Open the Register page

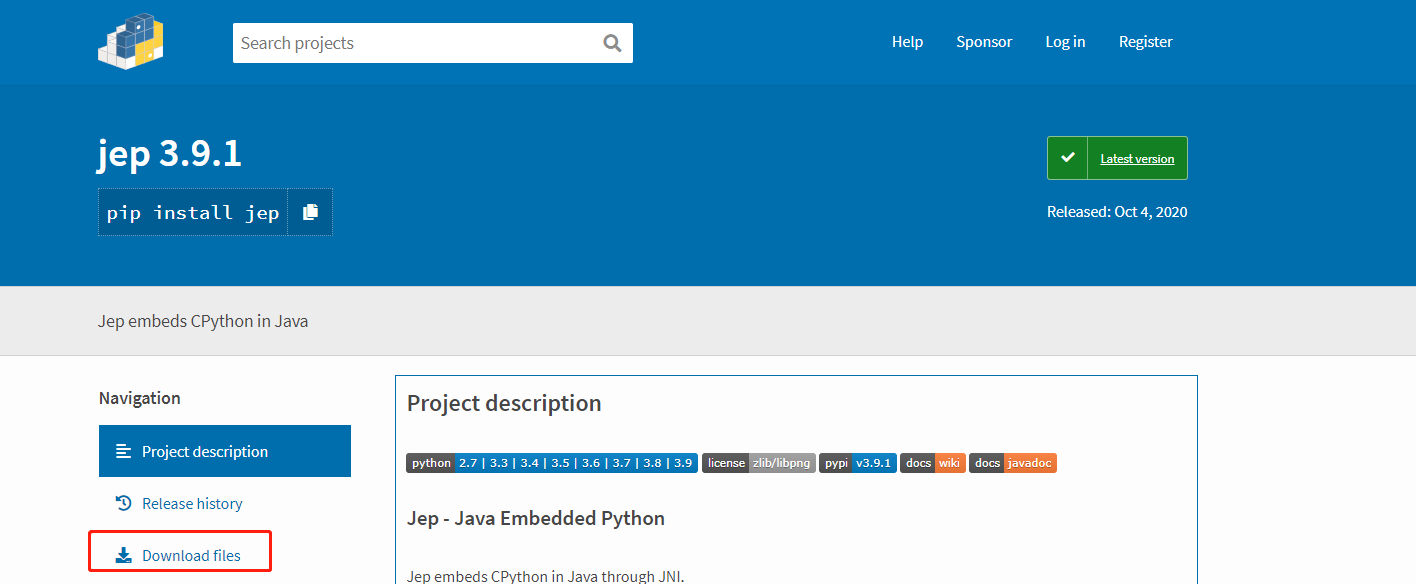coord(1145,42)
